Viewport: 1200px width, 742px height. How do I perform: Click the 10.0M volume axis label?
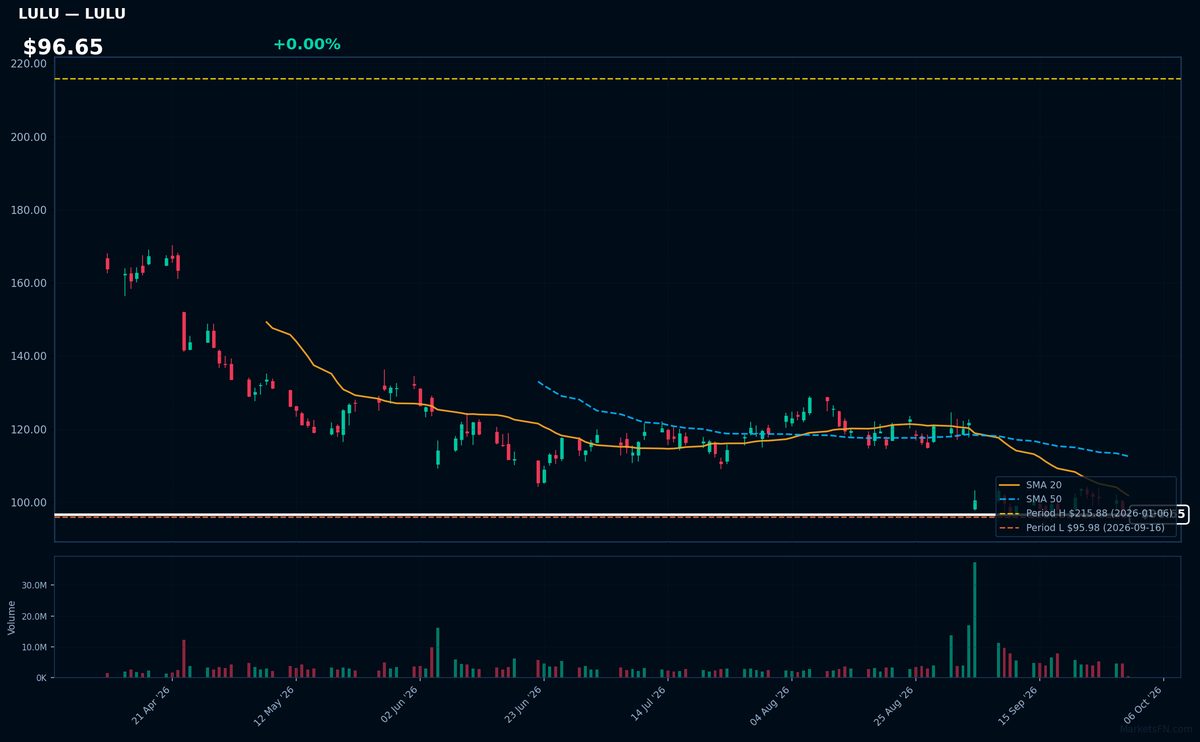click(34, 647)
